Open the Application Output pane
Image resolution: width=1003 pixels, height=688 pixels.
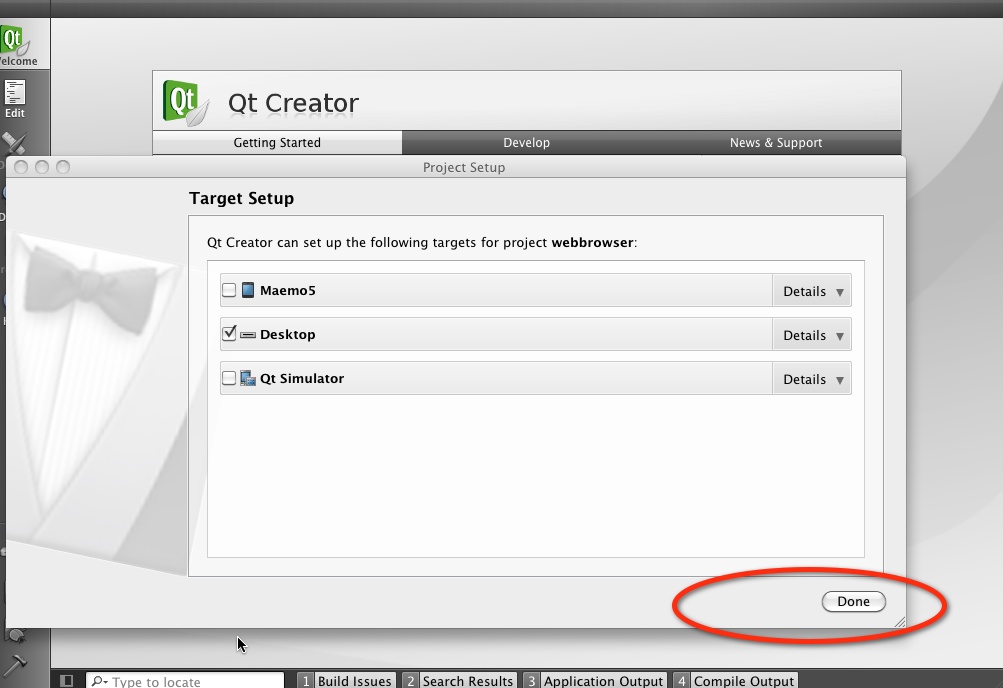pyautogui.click(x=595, y=681)
